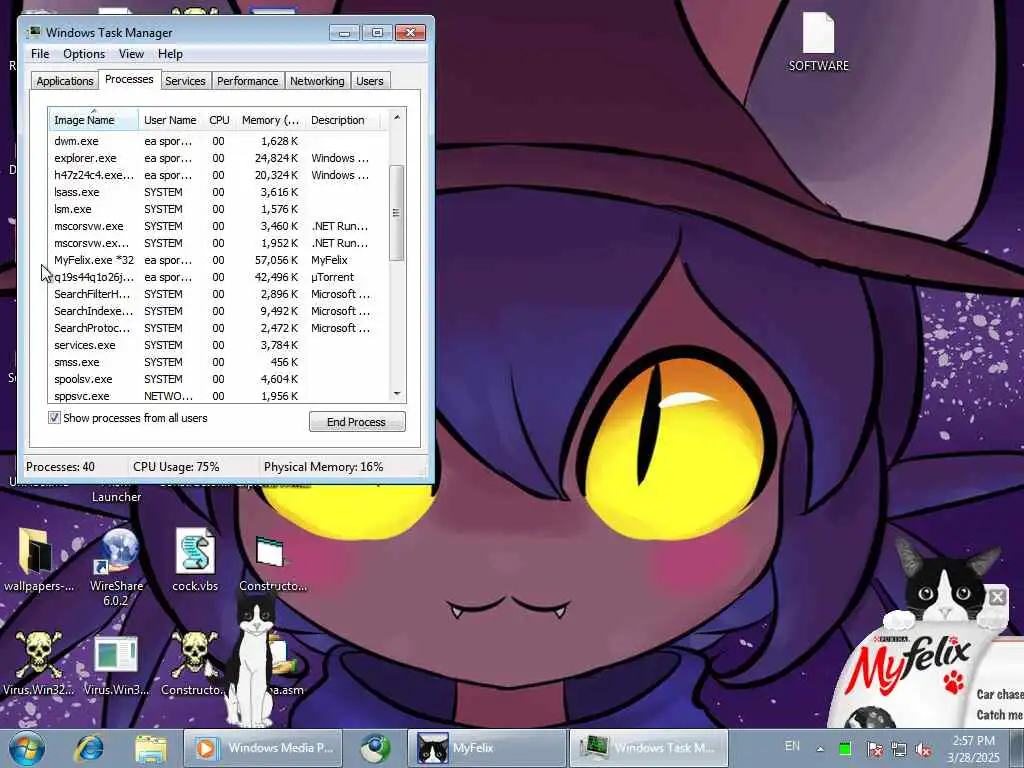
Task: Switch to the Networking tab
Action: coord(317,81)
